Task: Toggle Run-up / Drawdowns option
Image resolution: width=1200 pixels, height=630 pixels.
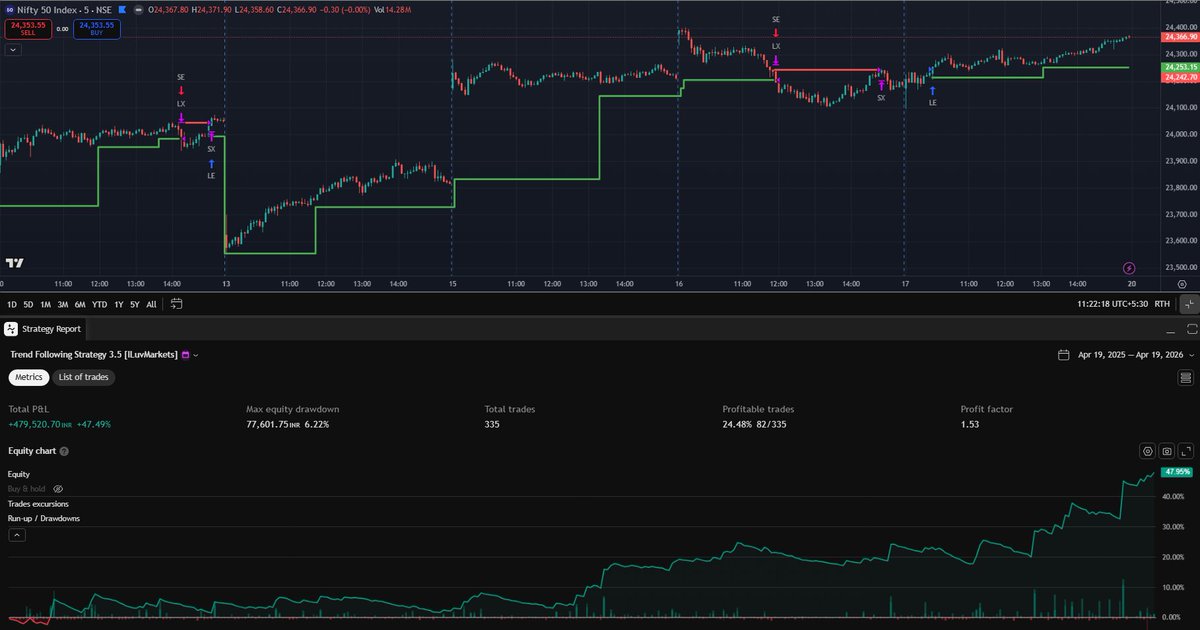Action: (44, 519)
